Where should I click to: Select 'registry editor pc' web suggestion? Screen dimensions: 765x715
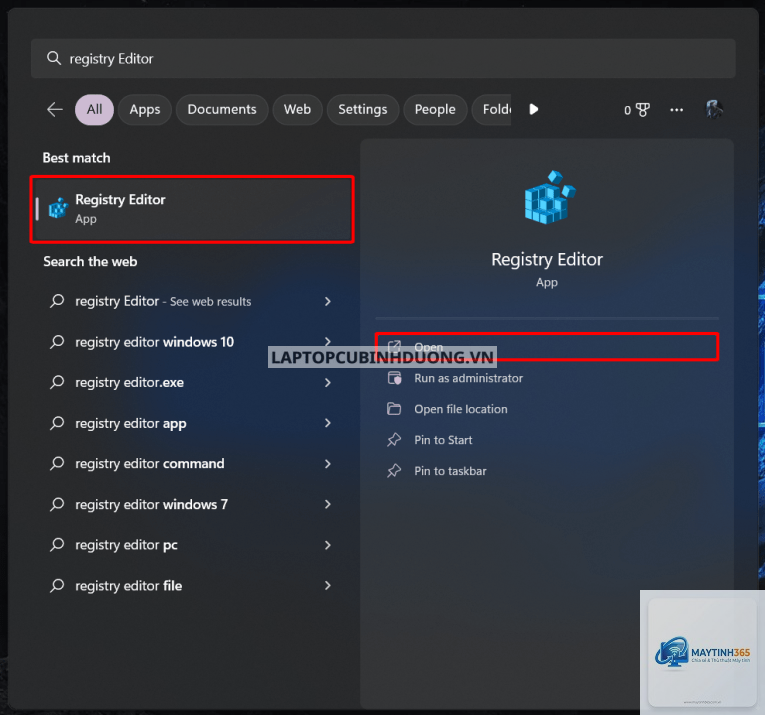coord(192,544)
